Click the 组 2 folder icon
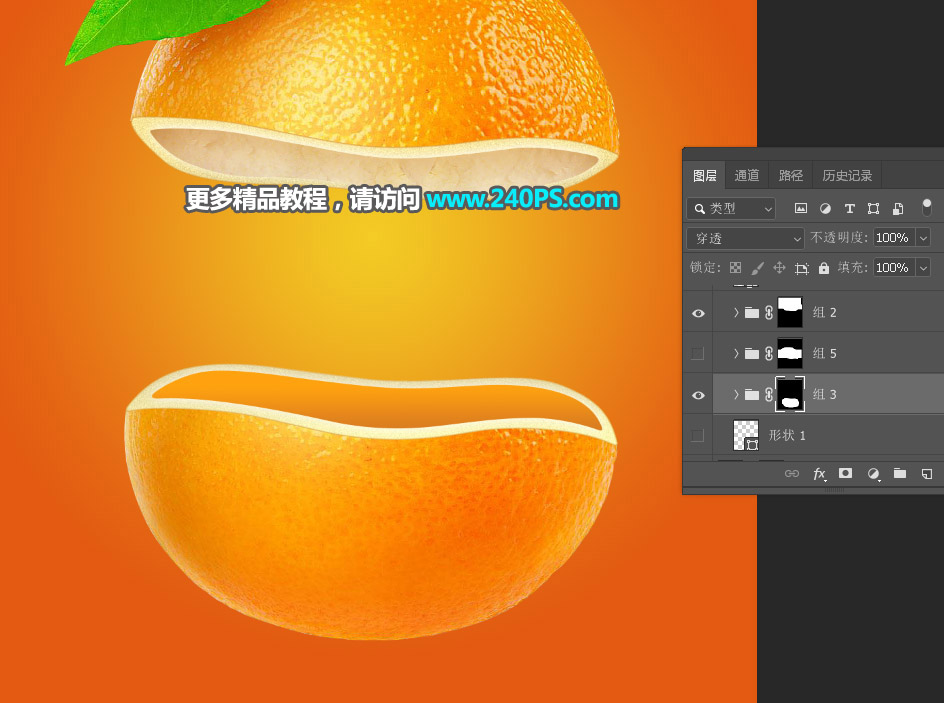944x703 pixels. coord(752,312)
